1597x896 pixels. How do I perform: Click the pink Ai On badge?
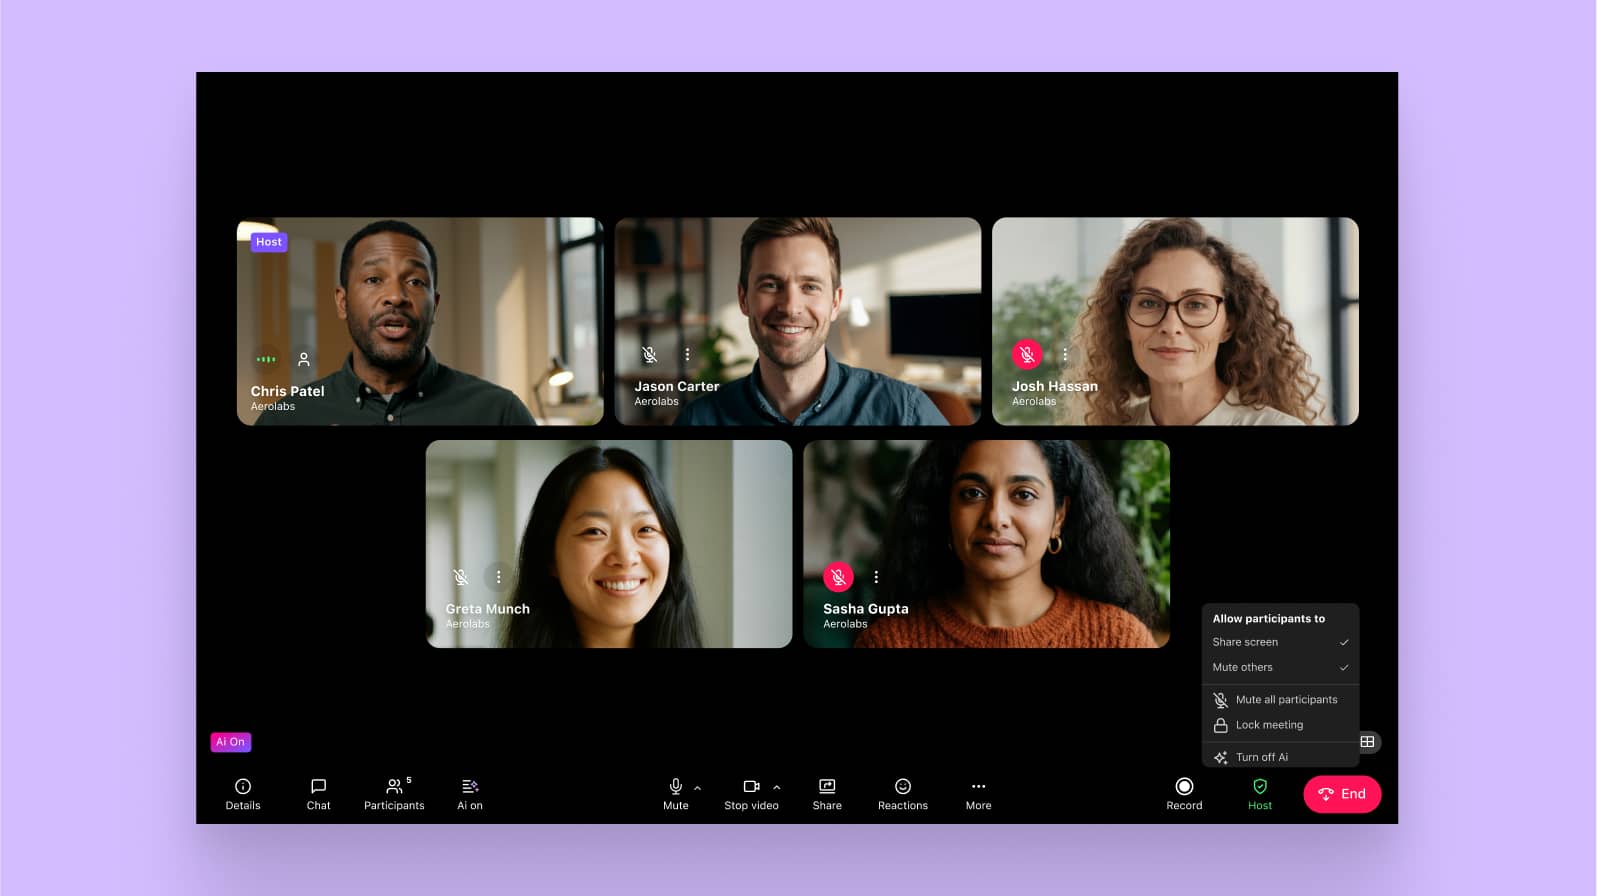tap(230, 742)
